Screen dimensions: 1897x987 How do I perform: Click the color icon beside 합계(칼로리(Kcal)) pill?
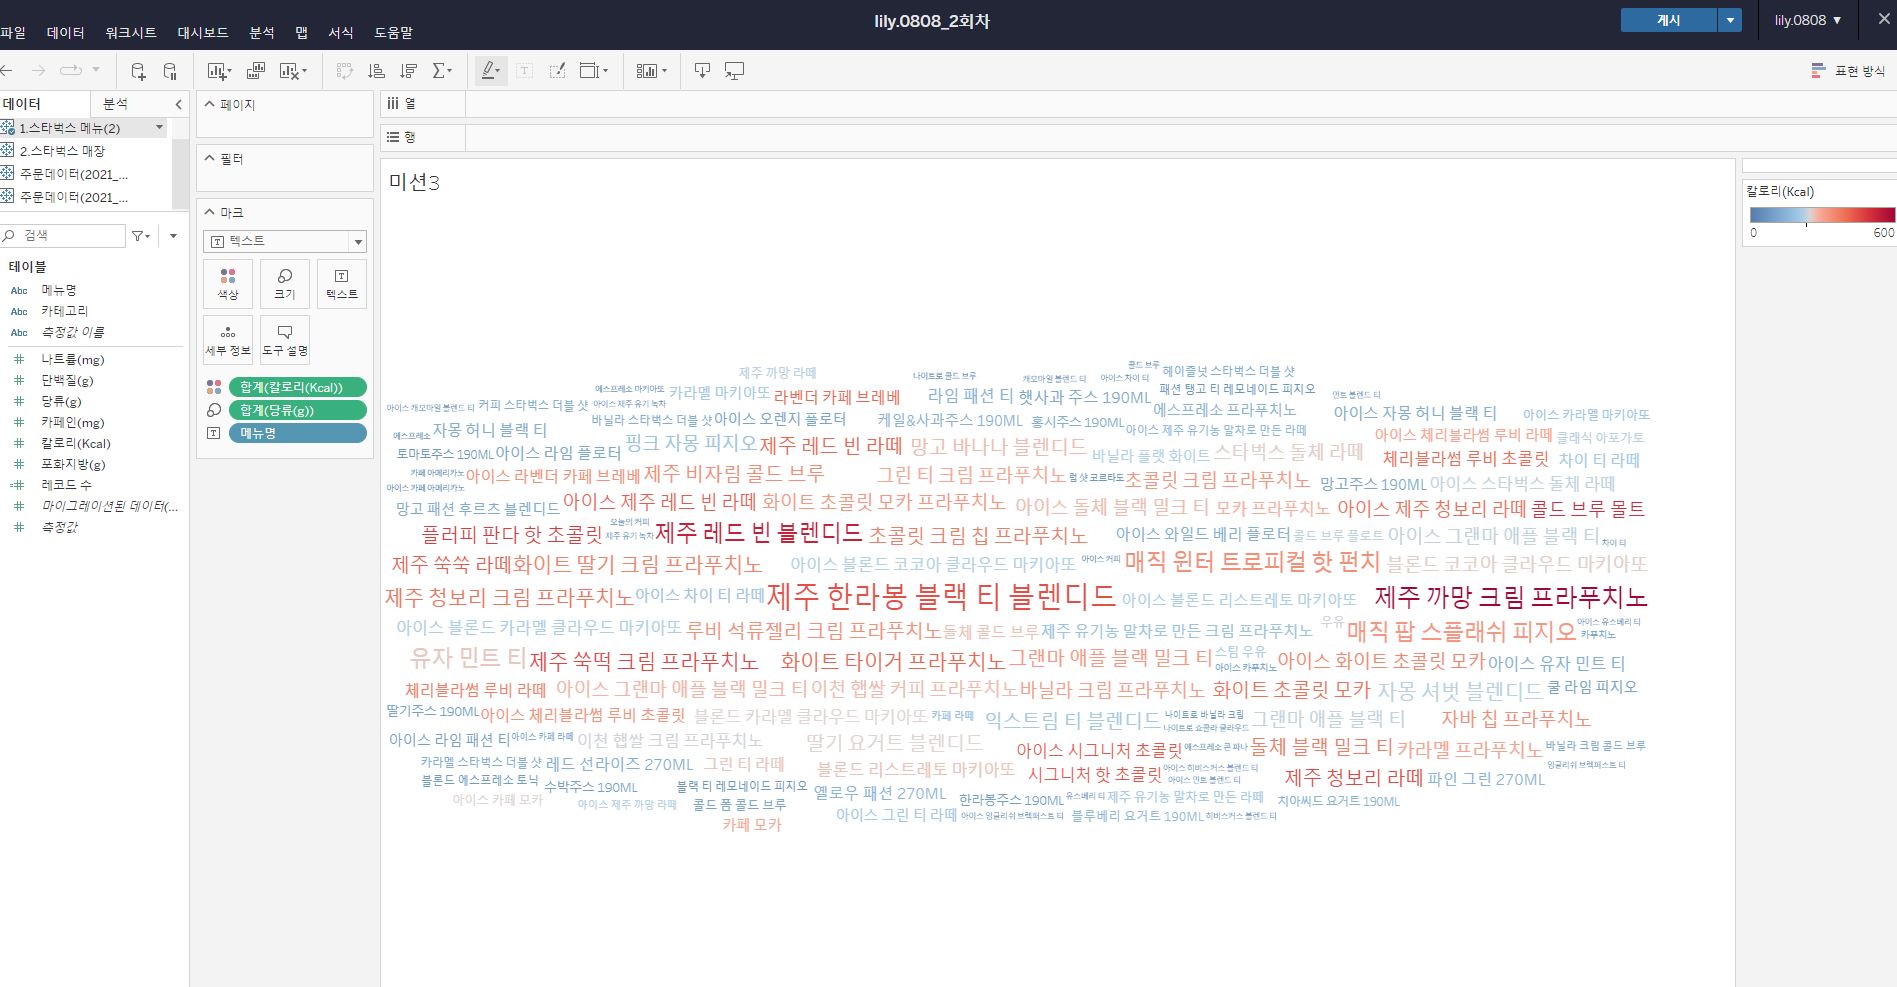click(x=214, y=388)
